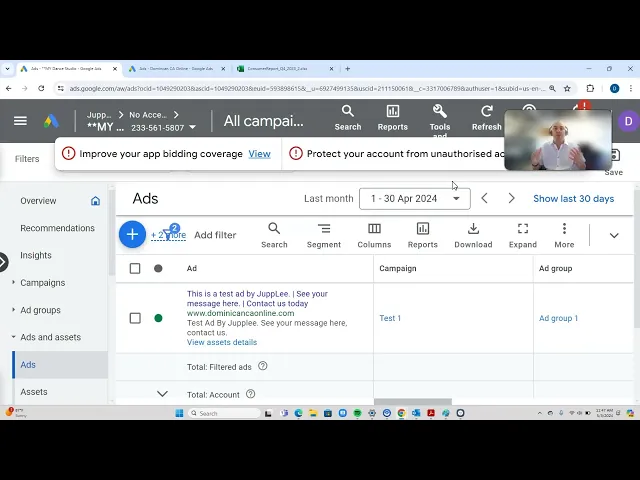The height and width of the screenshot is (480, 640).
Task: Open account selector 233-561-5807 dropdown
Action: click(163, 128)
